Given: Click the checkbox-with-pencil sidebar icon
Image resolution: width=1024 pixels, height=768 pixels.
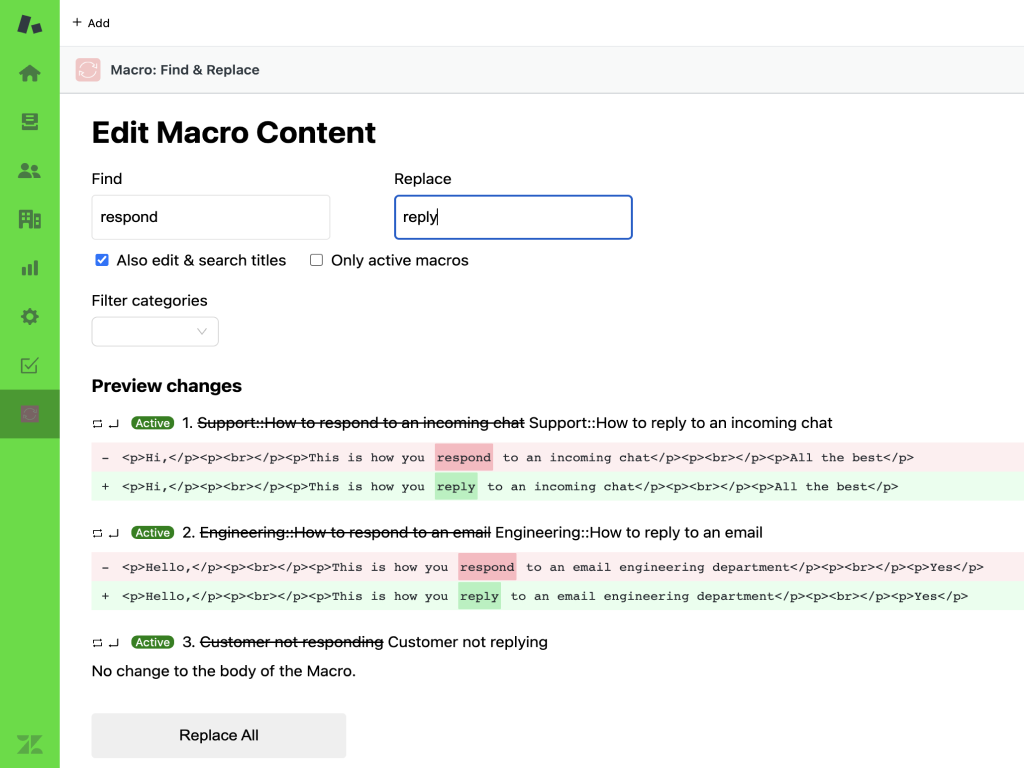Looking at the screenshot, I should [30, 366].
